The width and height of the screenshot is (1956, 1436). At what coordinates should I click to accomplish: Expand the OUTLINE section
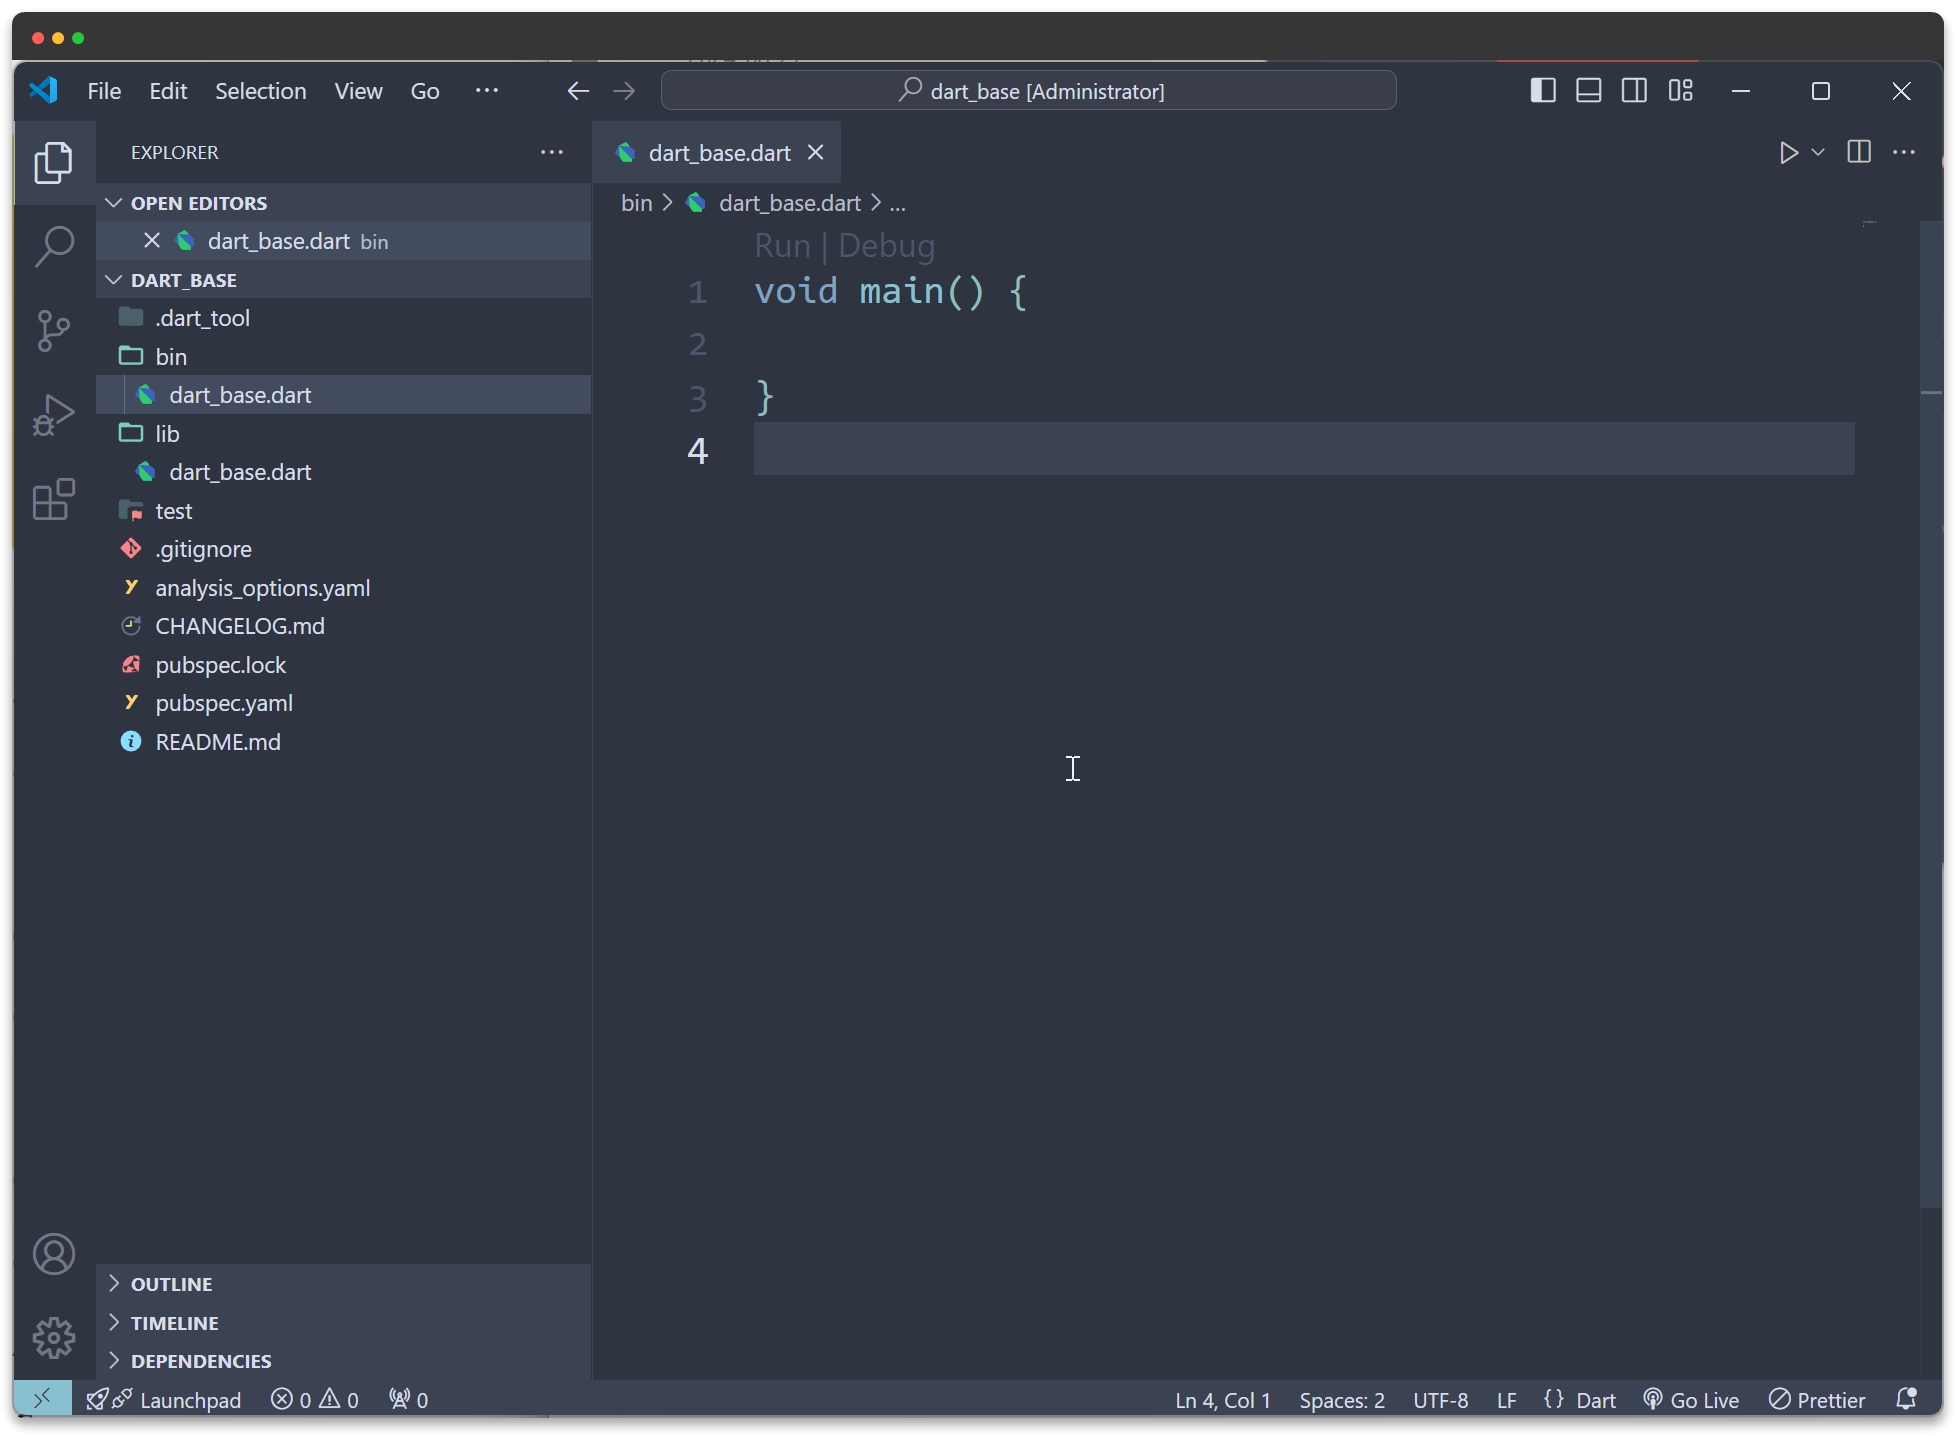point(172,1284)
